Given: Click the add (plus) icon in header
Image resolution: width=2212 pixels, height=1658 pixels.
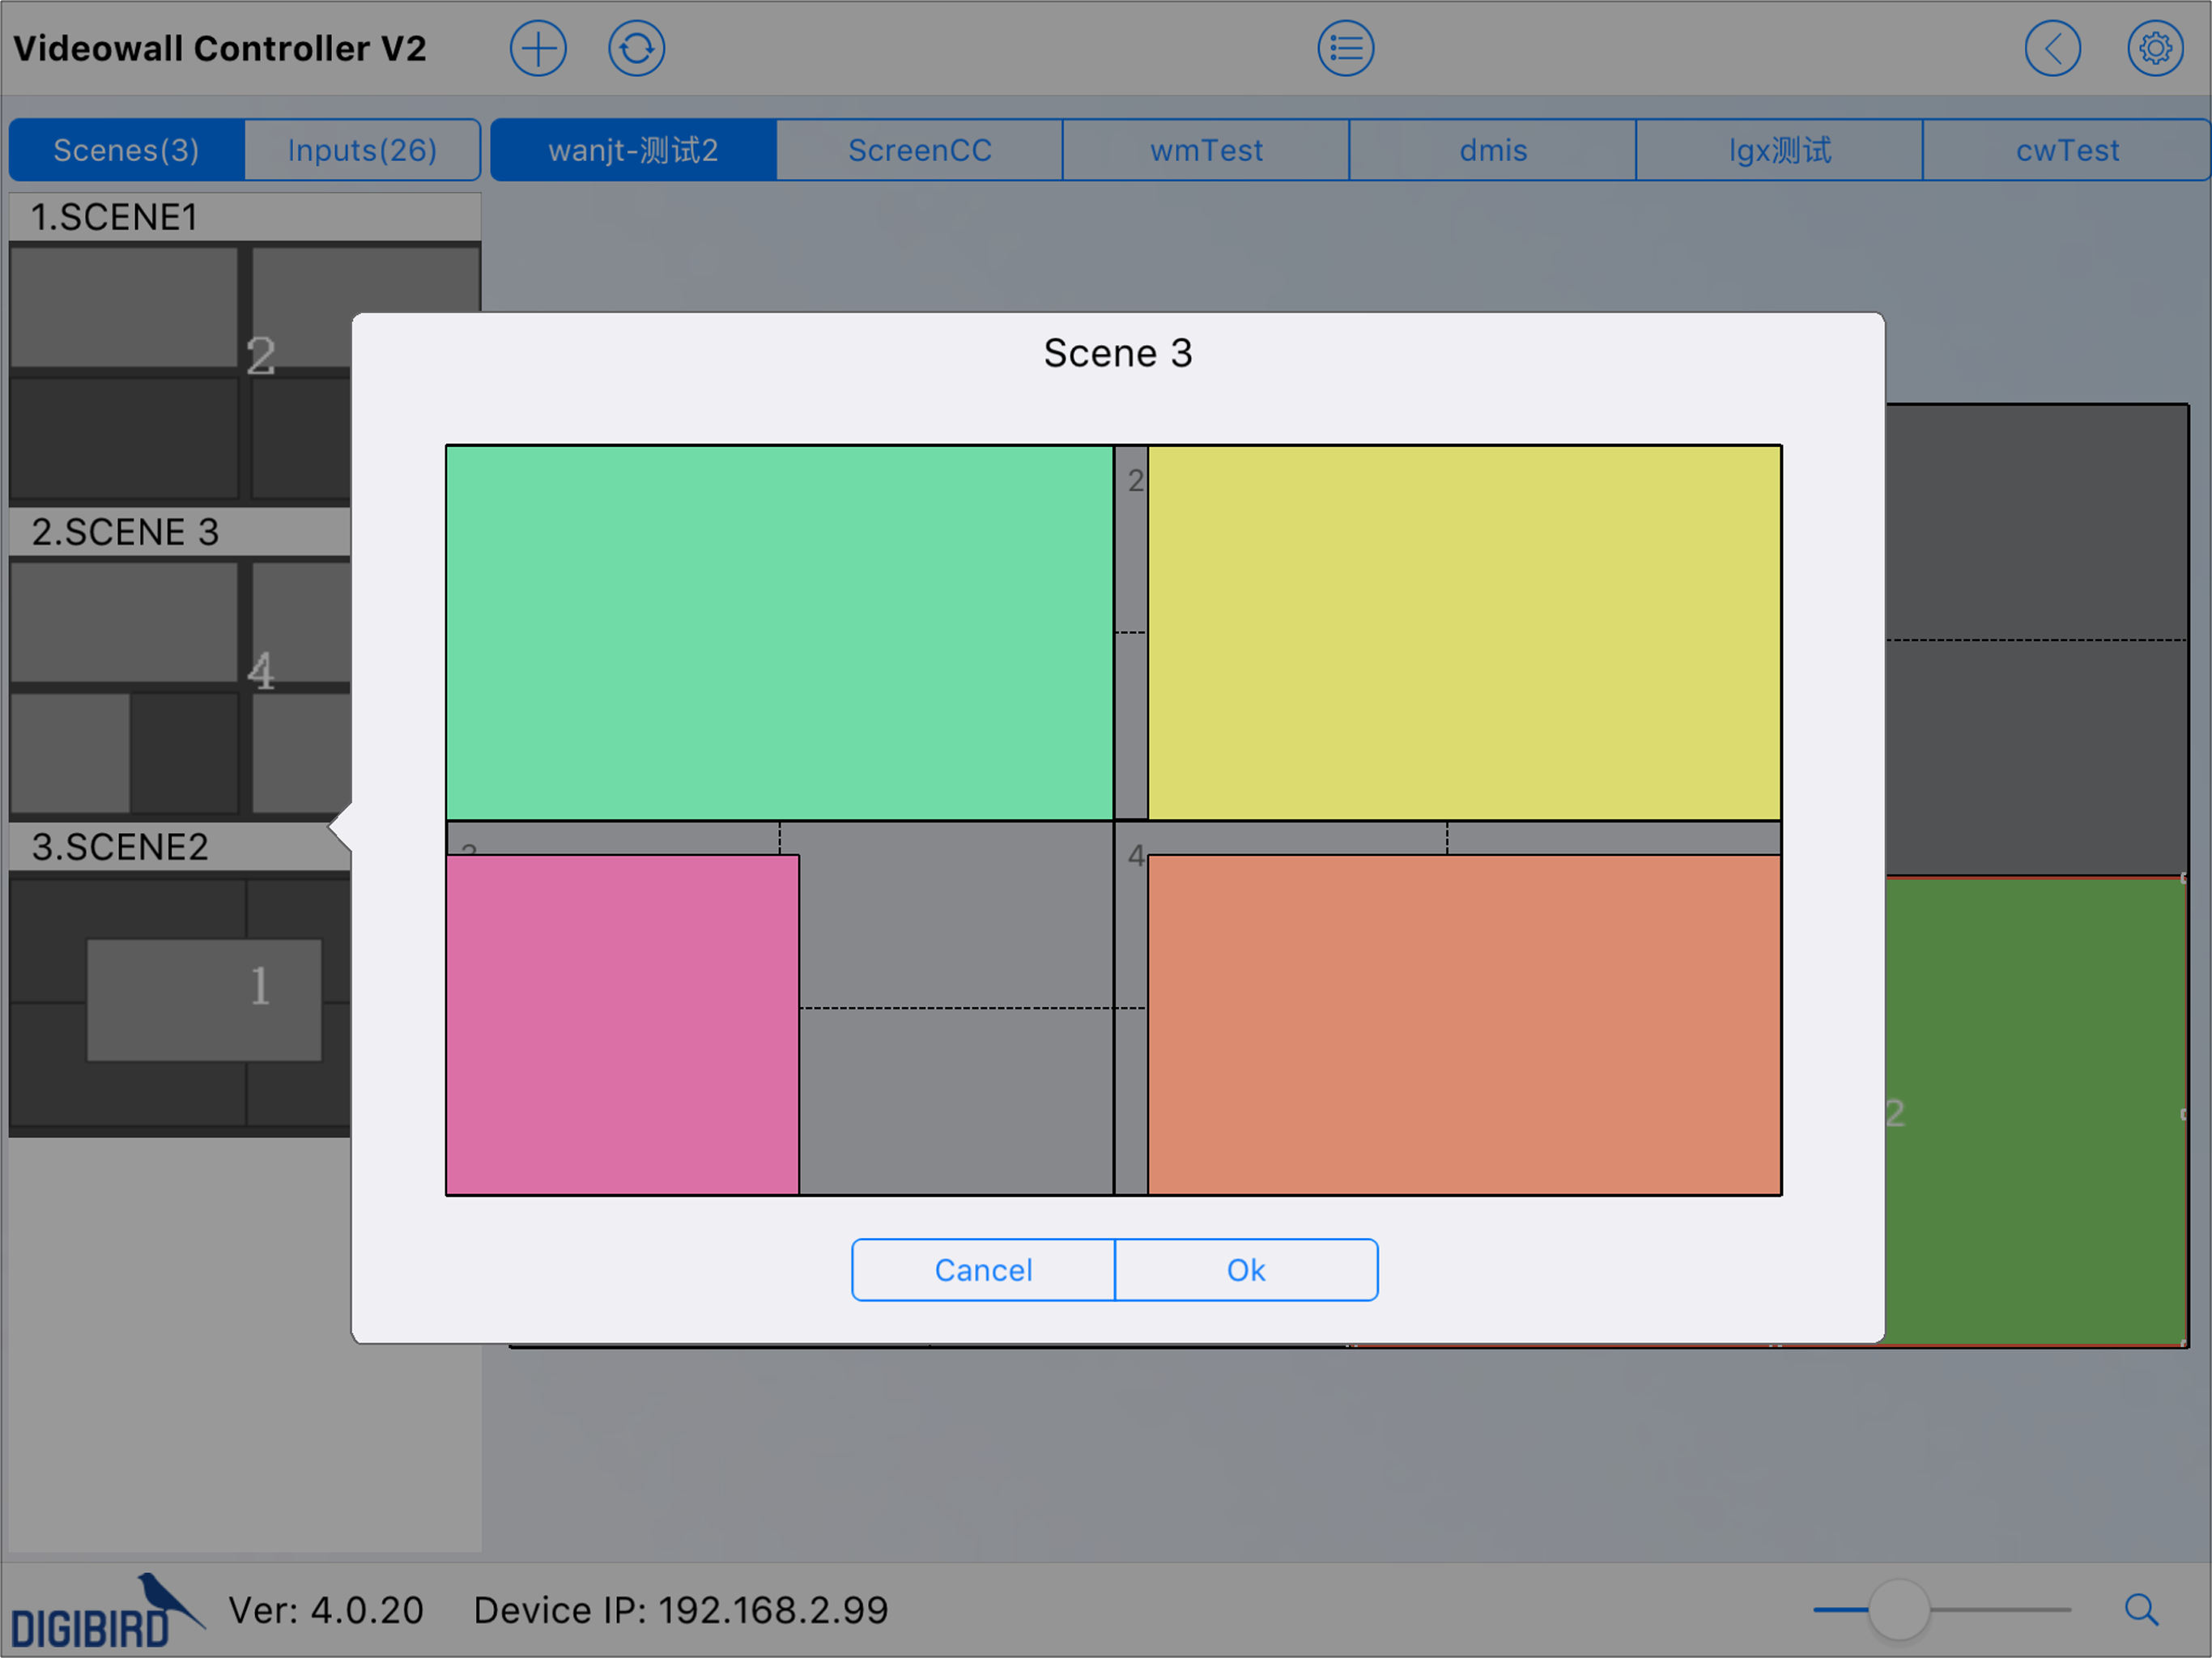Looking at the screenshot, I should 538,48.
